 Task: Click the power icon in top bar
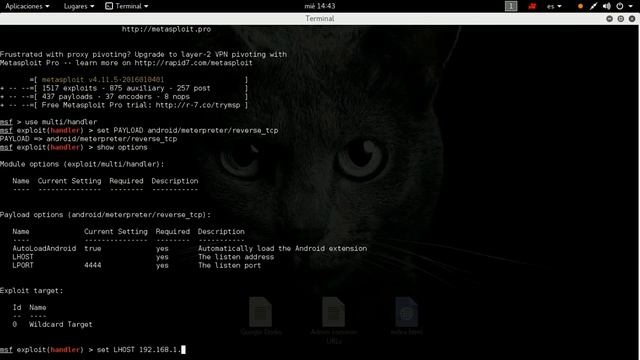click(620, 6)
